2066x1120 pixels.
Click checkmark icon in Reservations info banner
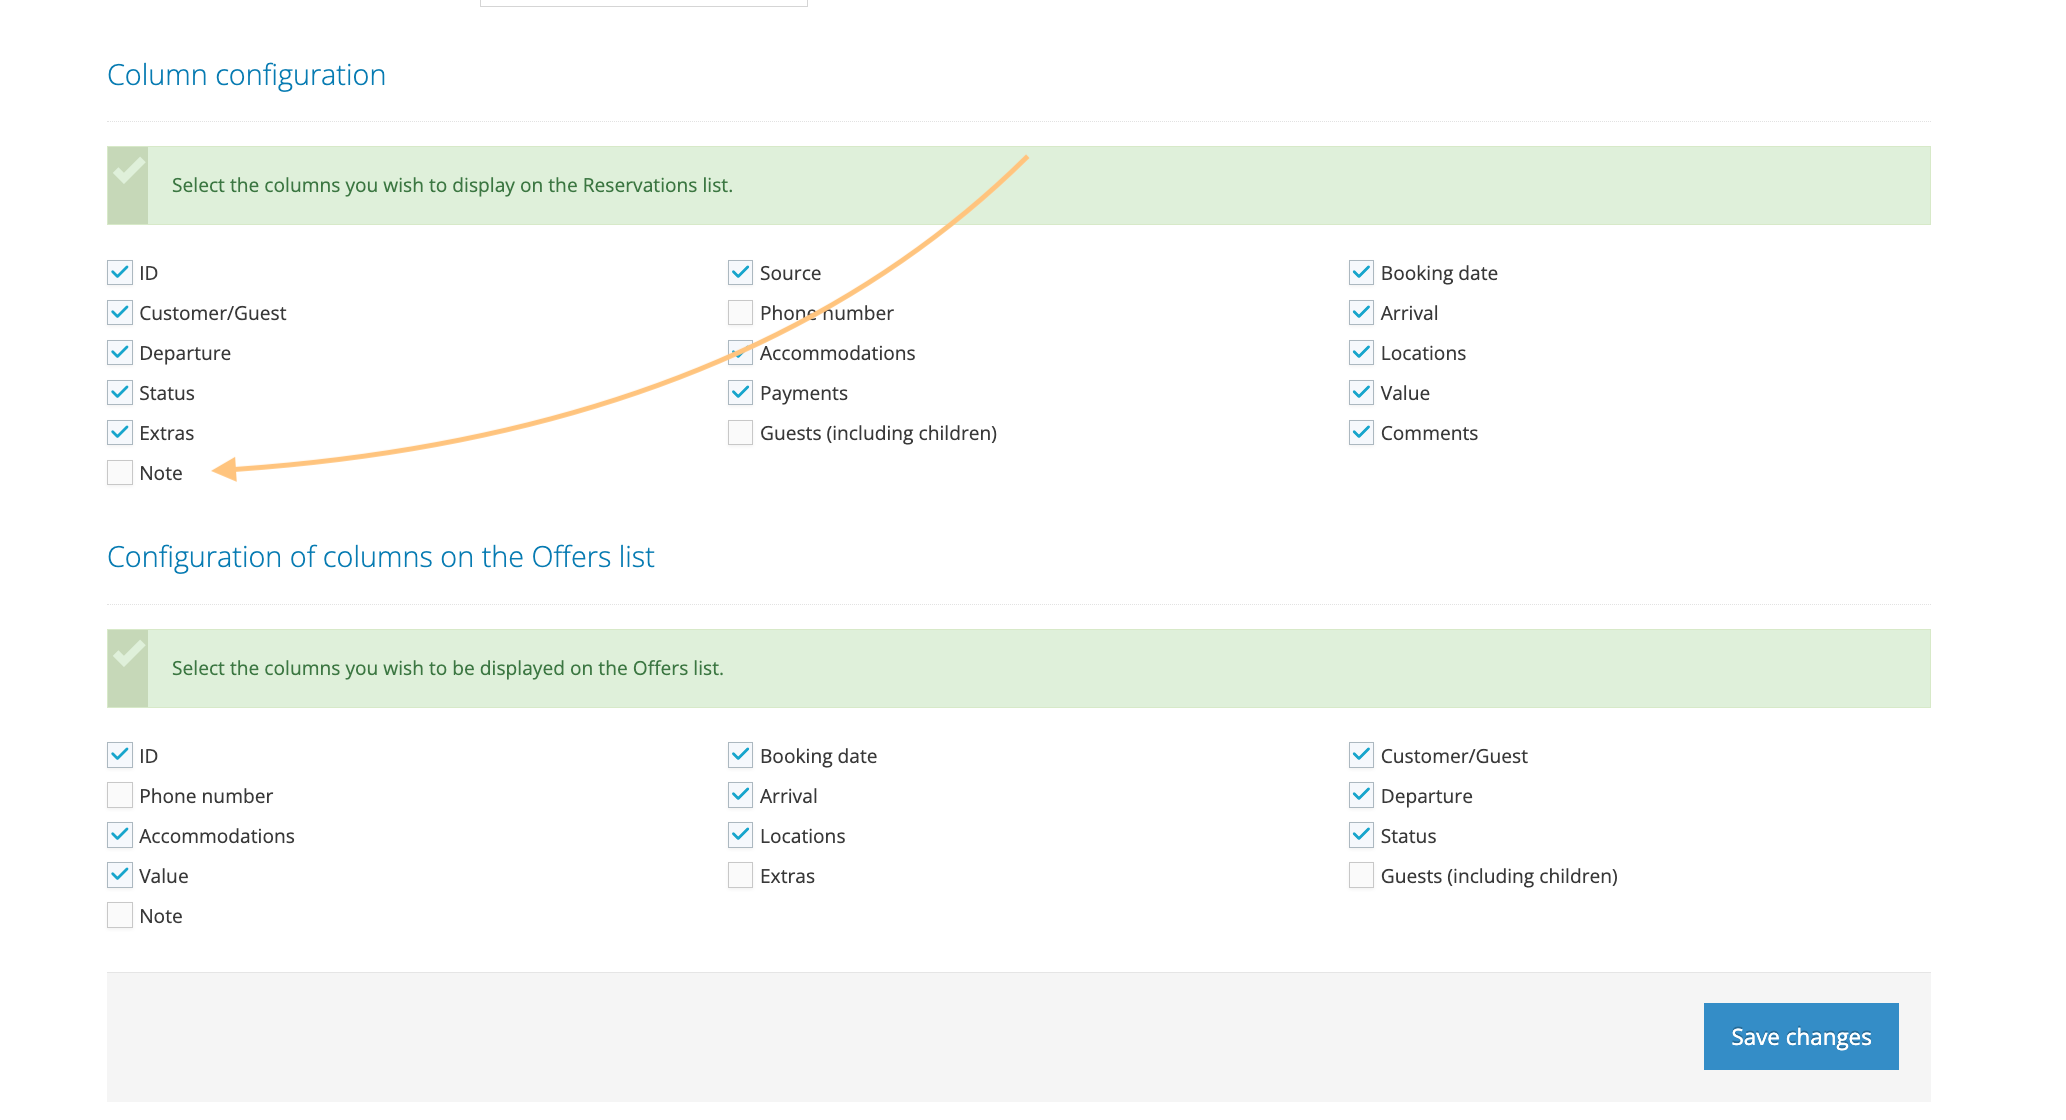click(128, 172)
